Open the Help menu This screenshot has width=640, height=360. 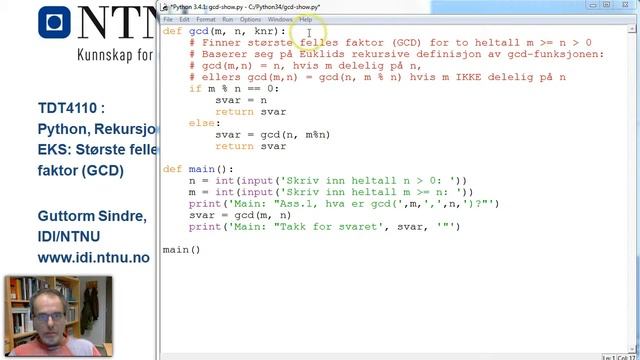pyautogui.click(x=305, y=19)
